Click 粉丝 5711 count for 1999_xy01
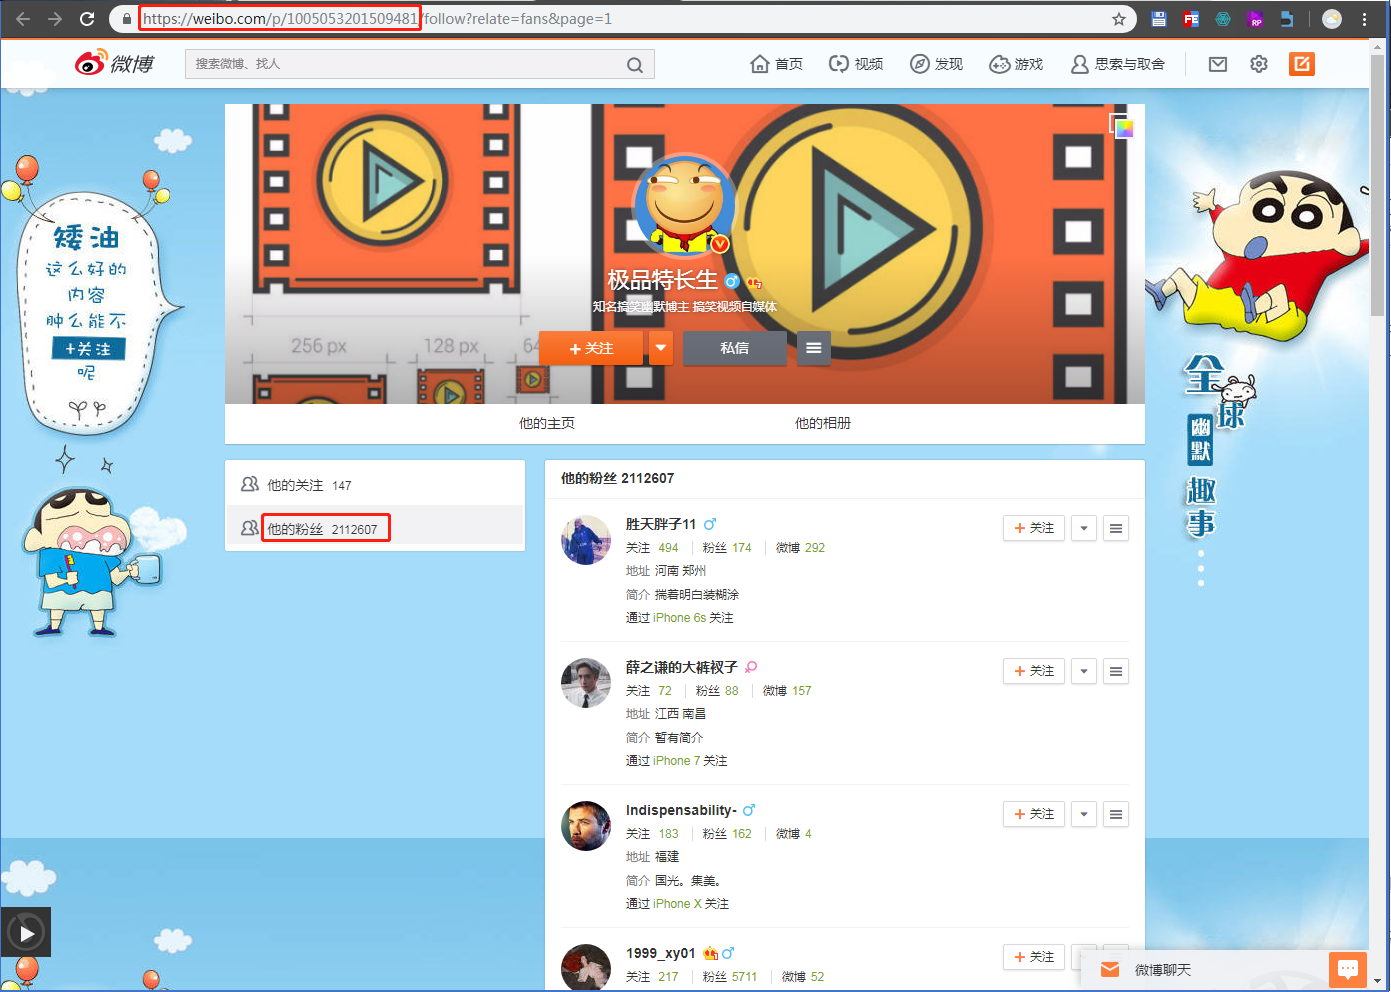The width and height of the screenshot is (1391, 992). 729,977
